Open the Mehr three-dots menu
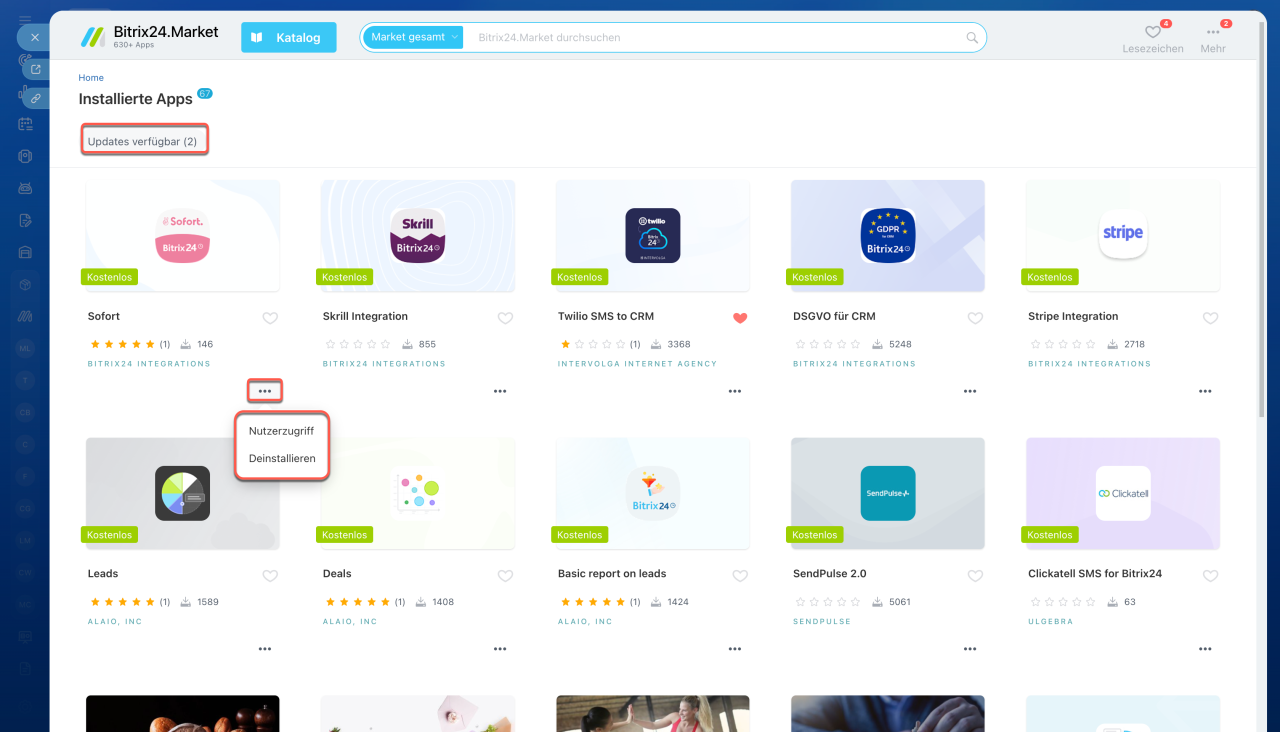The height and width of the screenshot is (732, 1280). [1213, 32]
